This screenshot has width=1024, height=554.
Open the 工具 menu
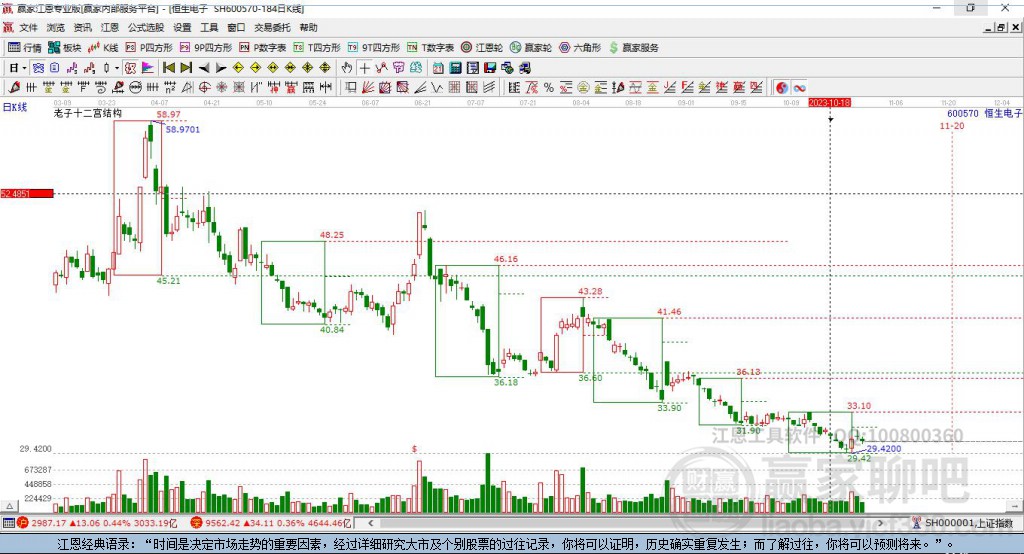click(209, 27)
